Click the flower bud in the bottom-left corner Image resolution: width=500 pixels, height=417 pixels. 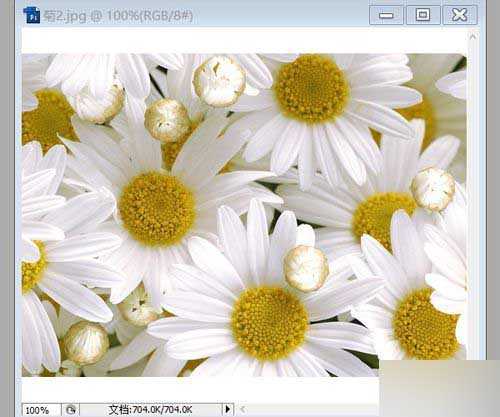coord(87,343)
